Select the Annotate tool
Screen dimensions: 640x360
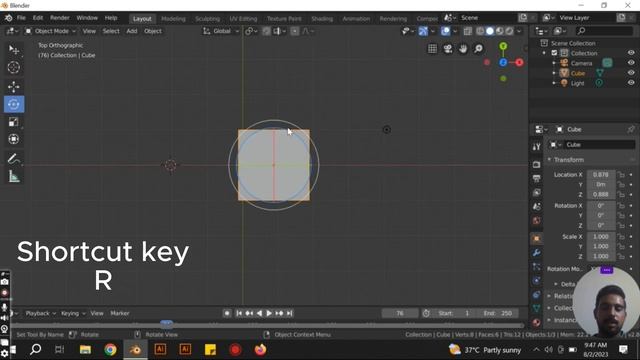click(x=14, y=159)
